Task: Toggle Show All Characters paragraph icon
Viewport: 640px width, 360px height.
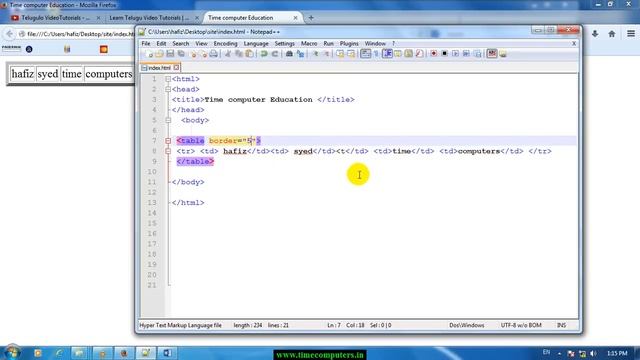Action: point(376,54)
